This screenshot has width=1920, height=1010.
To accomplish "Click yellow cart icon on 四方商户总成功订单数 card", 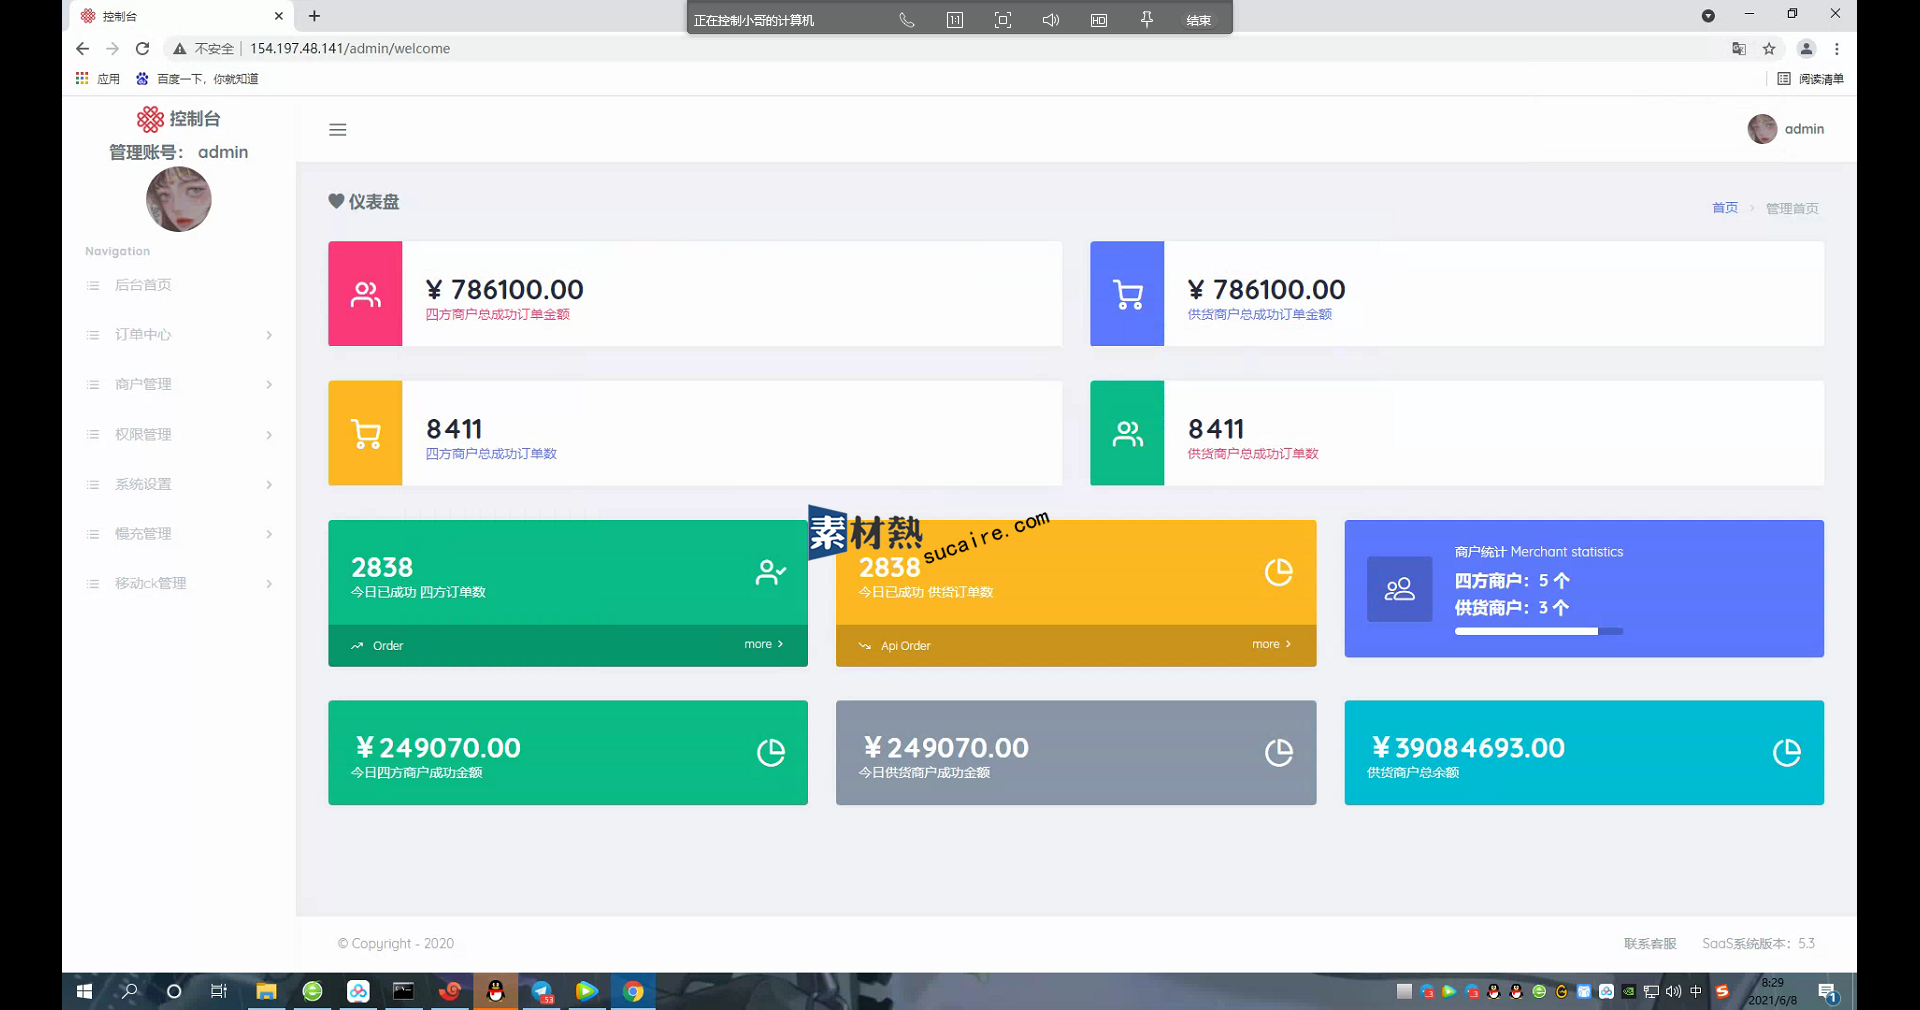I will [366, 433].
